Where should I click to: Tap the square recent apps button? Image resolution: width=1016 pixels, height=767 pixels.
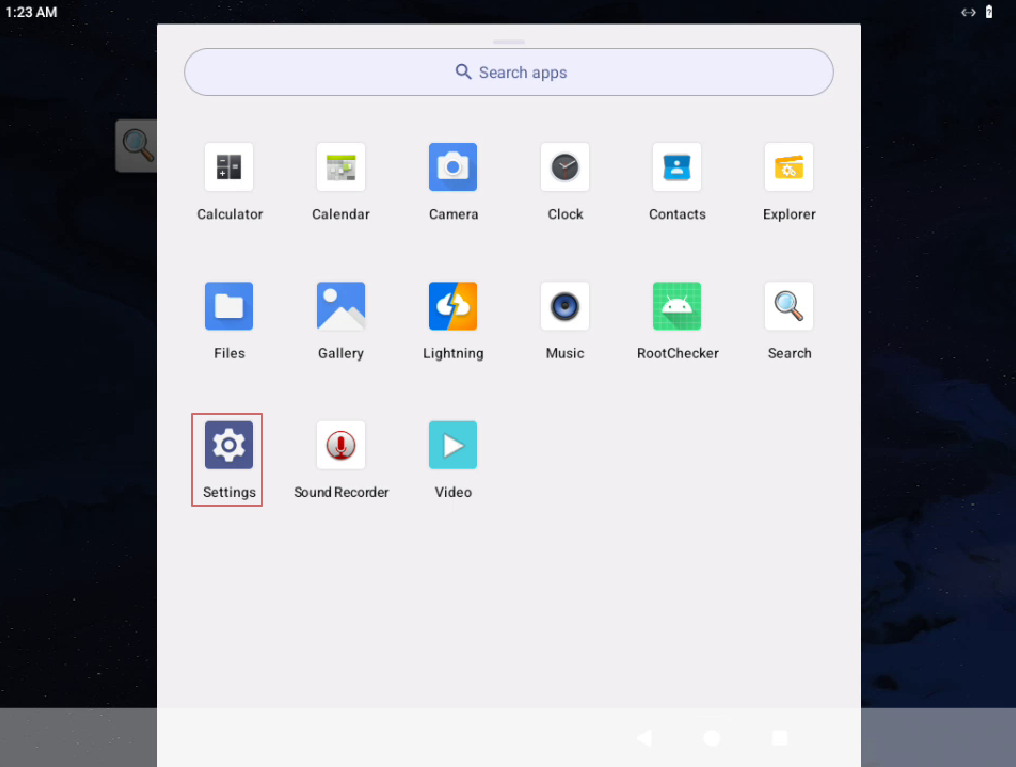[x=780, y=738]
